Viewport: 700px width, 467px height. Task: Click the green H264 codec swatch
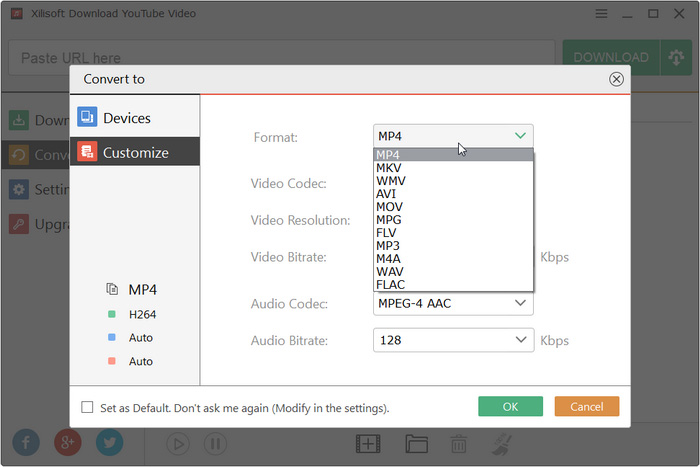pos(112,314)
